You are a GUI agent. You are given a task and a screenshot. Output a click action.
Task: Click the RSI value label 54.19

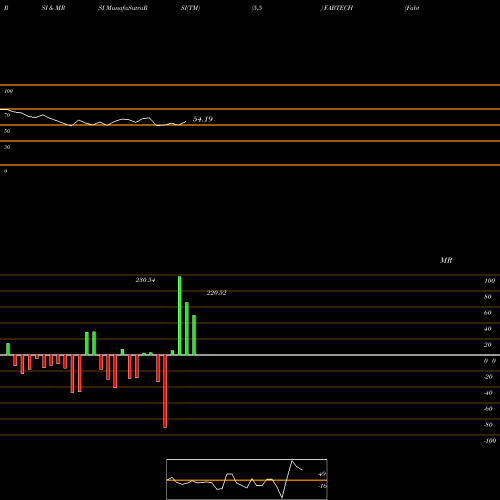(203, 119)
